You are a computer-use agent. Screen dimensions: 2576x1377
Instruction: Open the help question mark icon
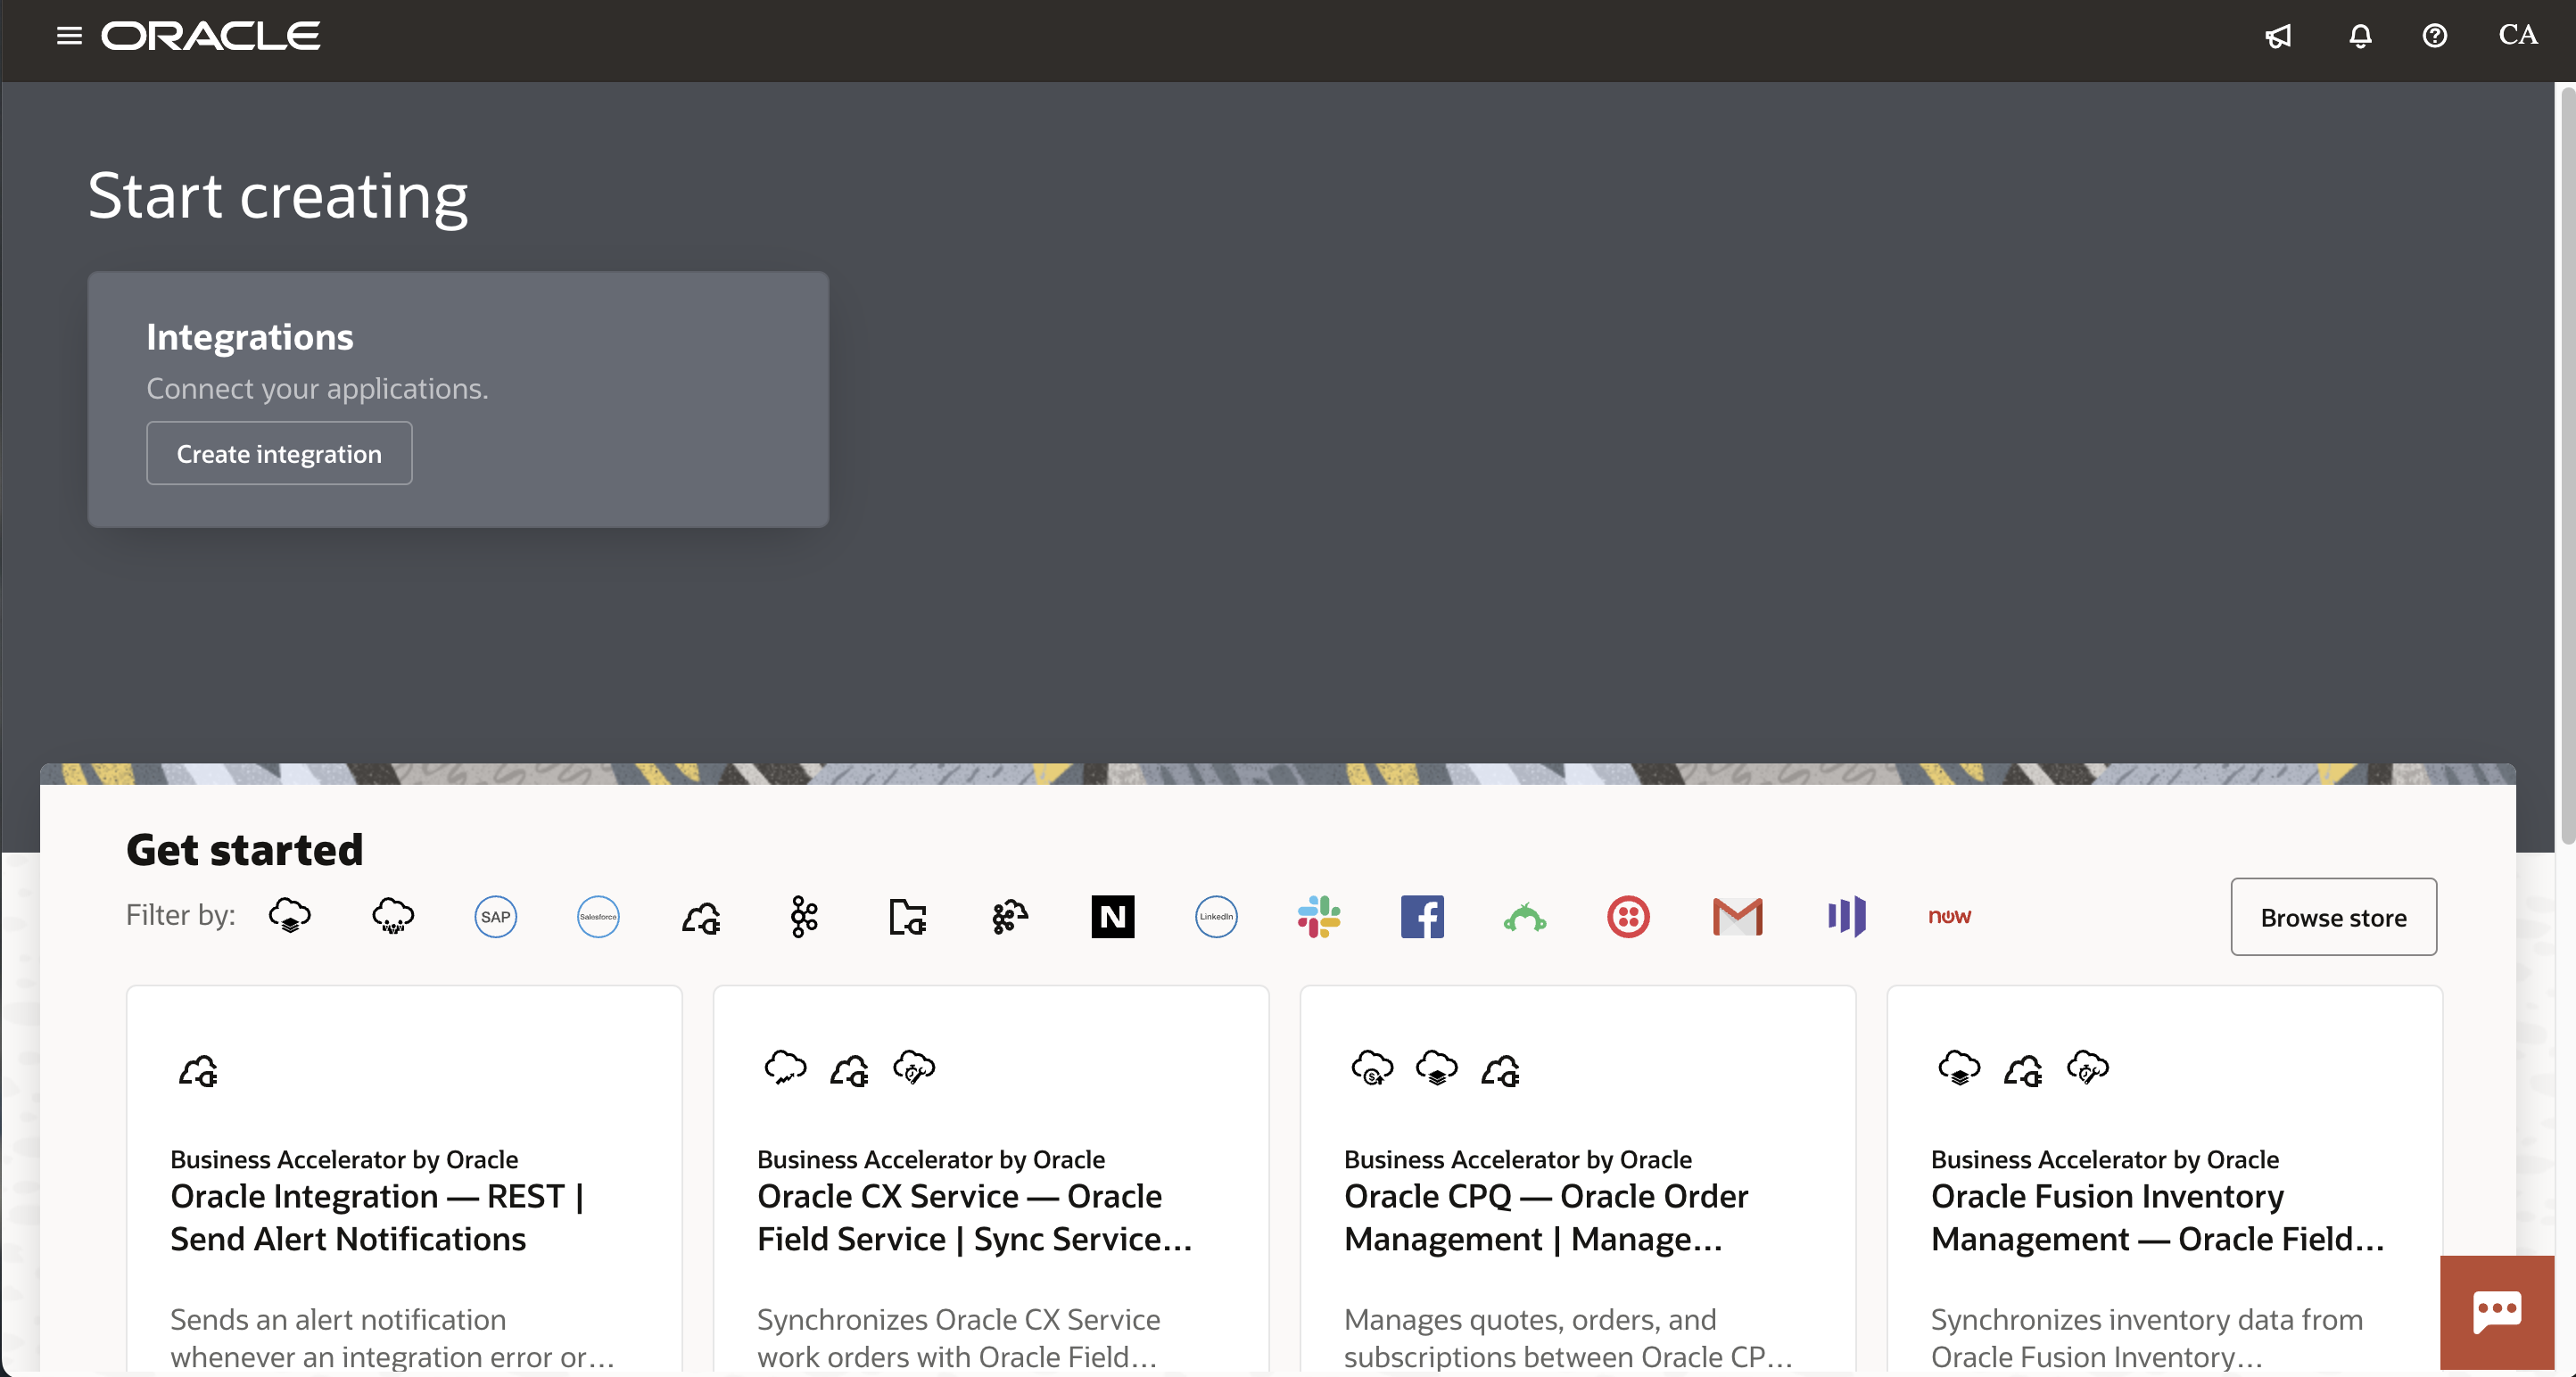(2435, 36)
